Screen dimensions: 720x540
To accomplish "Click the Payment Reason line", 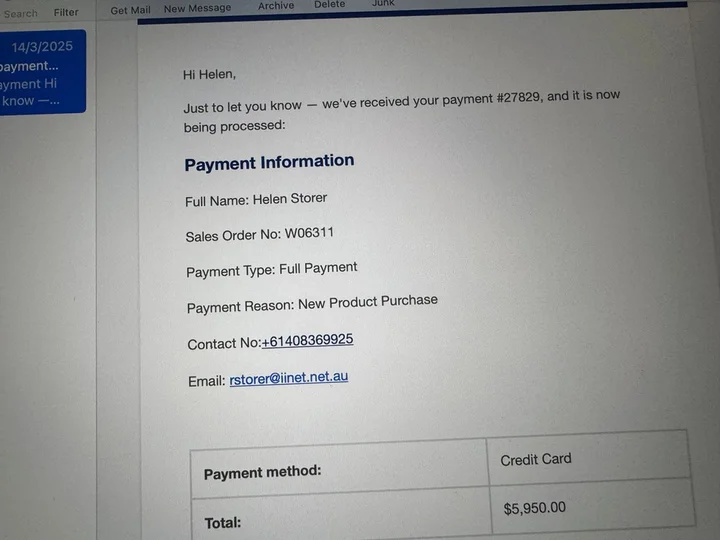I will (312, 304).
